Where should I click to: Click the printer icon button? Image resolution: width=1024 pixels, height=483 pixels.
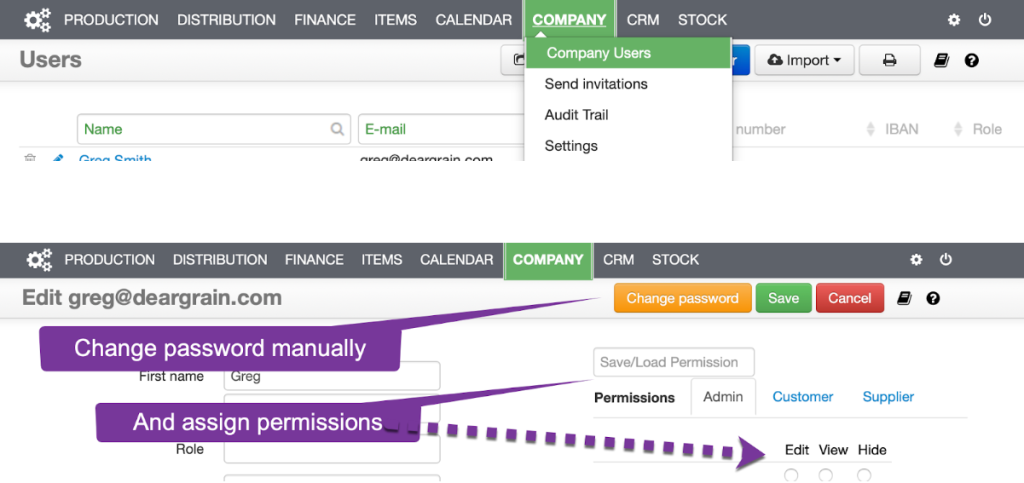[x=889, y=60]
